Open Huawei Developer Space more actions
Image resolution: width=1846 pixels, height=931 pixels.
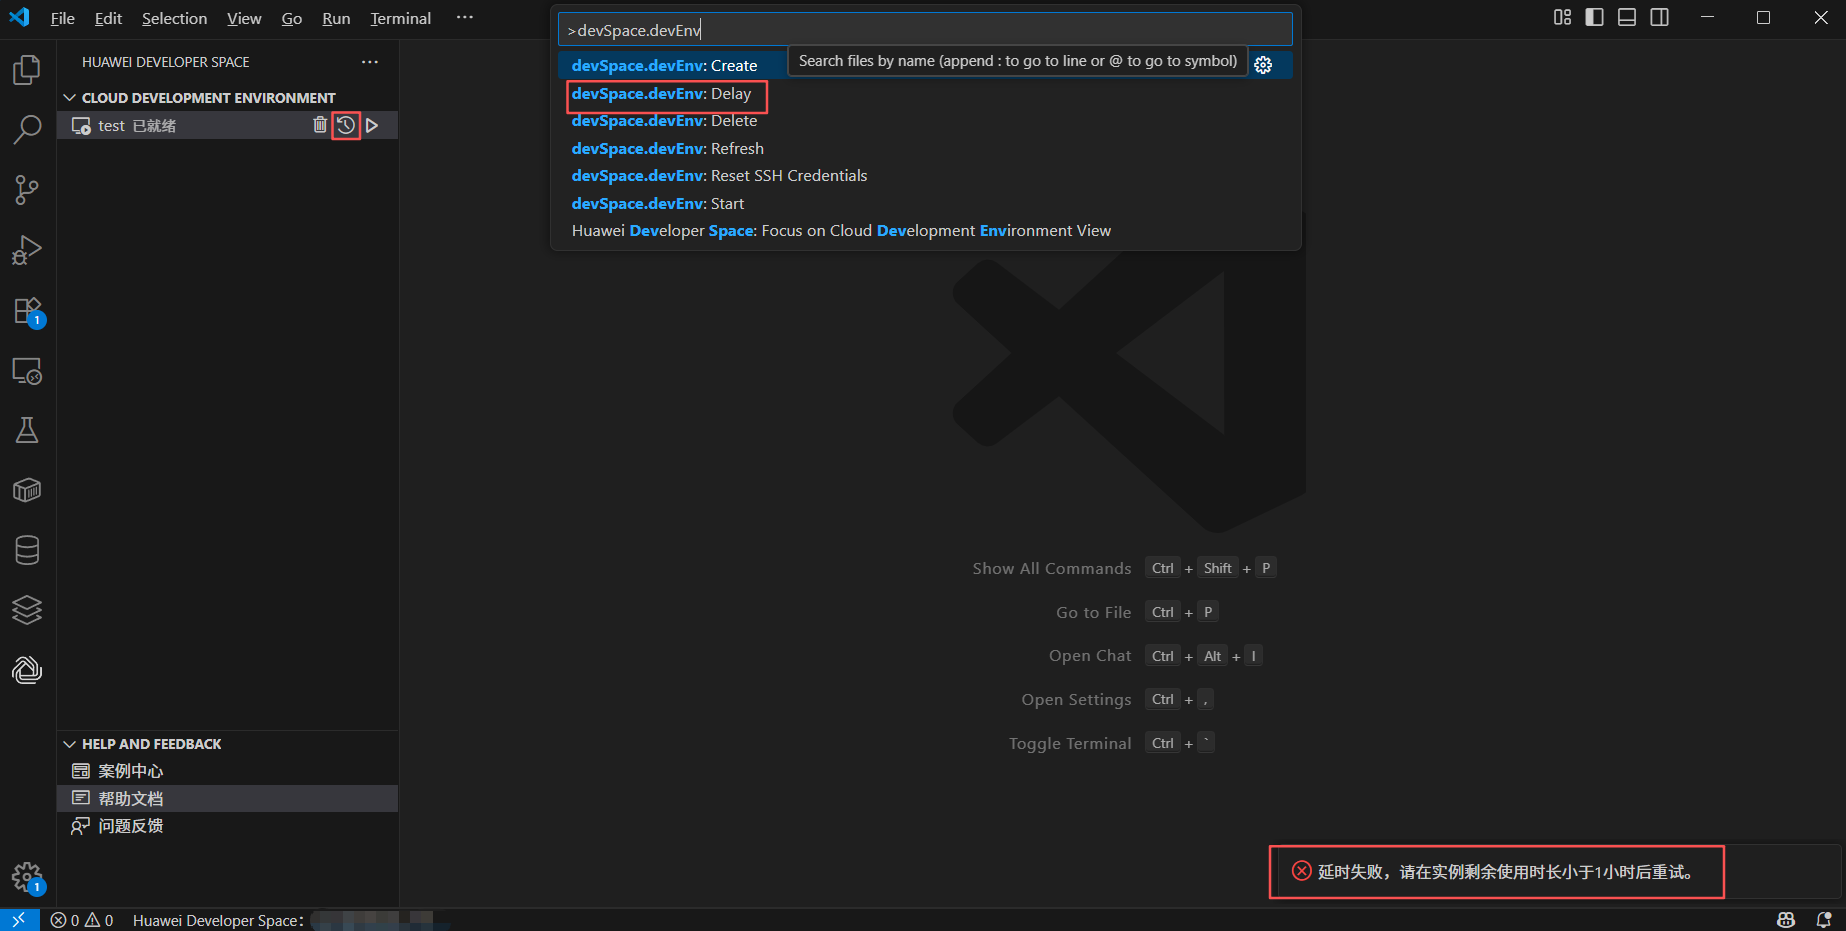(x=370, y=62)
